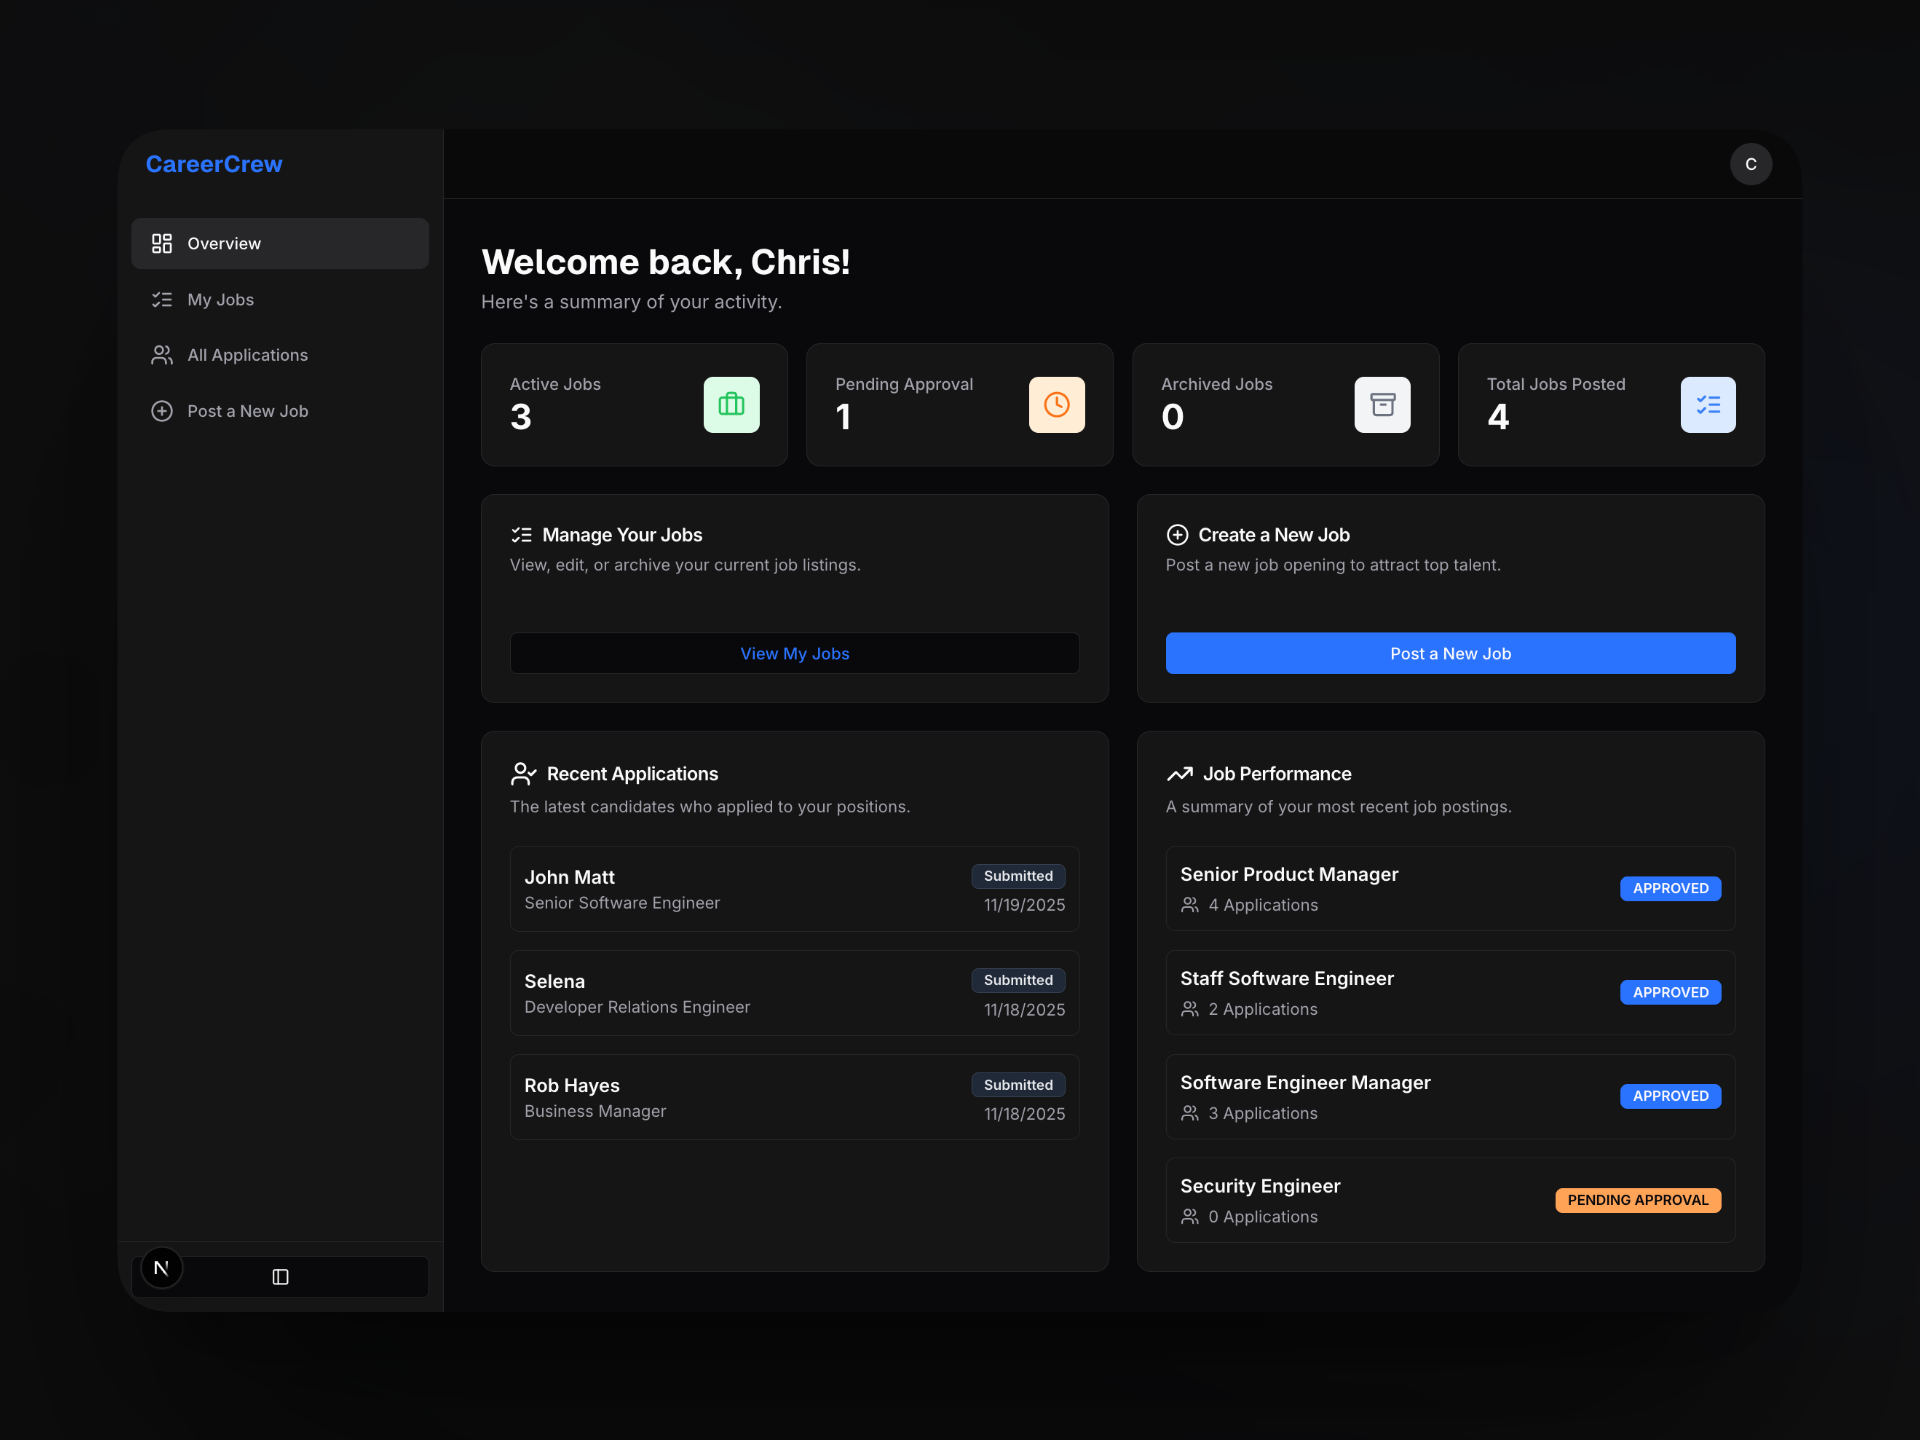1920x1440 pixels.
Task: Open Selena's Developer Relations application
Action: (794, 993)
